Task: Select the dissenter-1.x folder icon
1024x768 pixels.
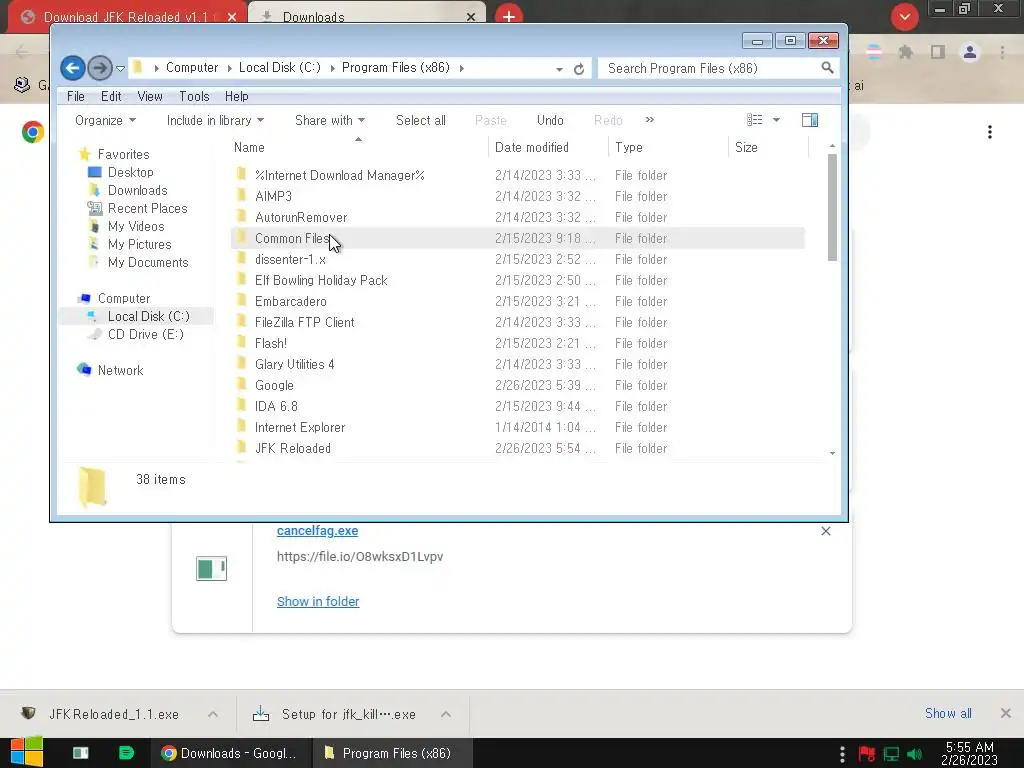Action: point(242,259)
